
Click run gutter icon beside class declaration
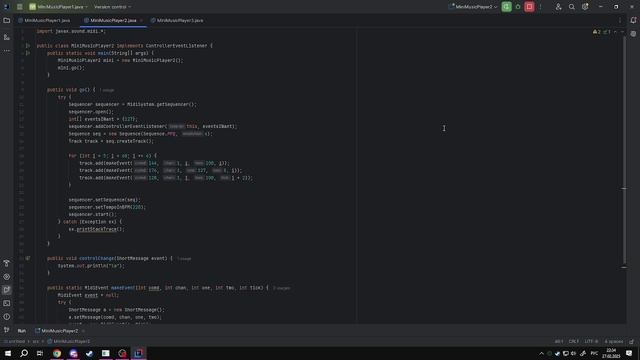click(28, 46)
